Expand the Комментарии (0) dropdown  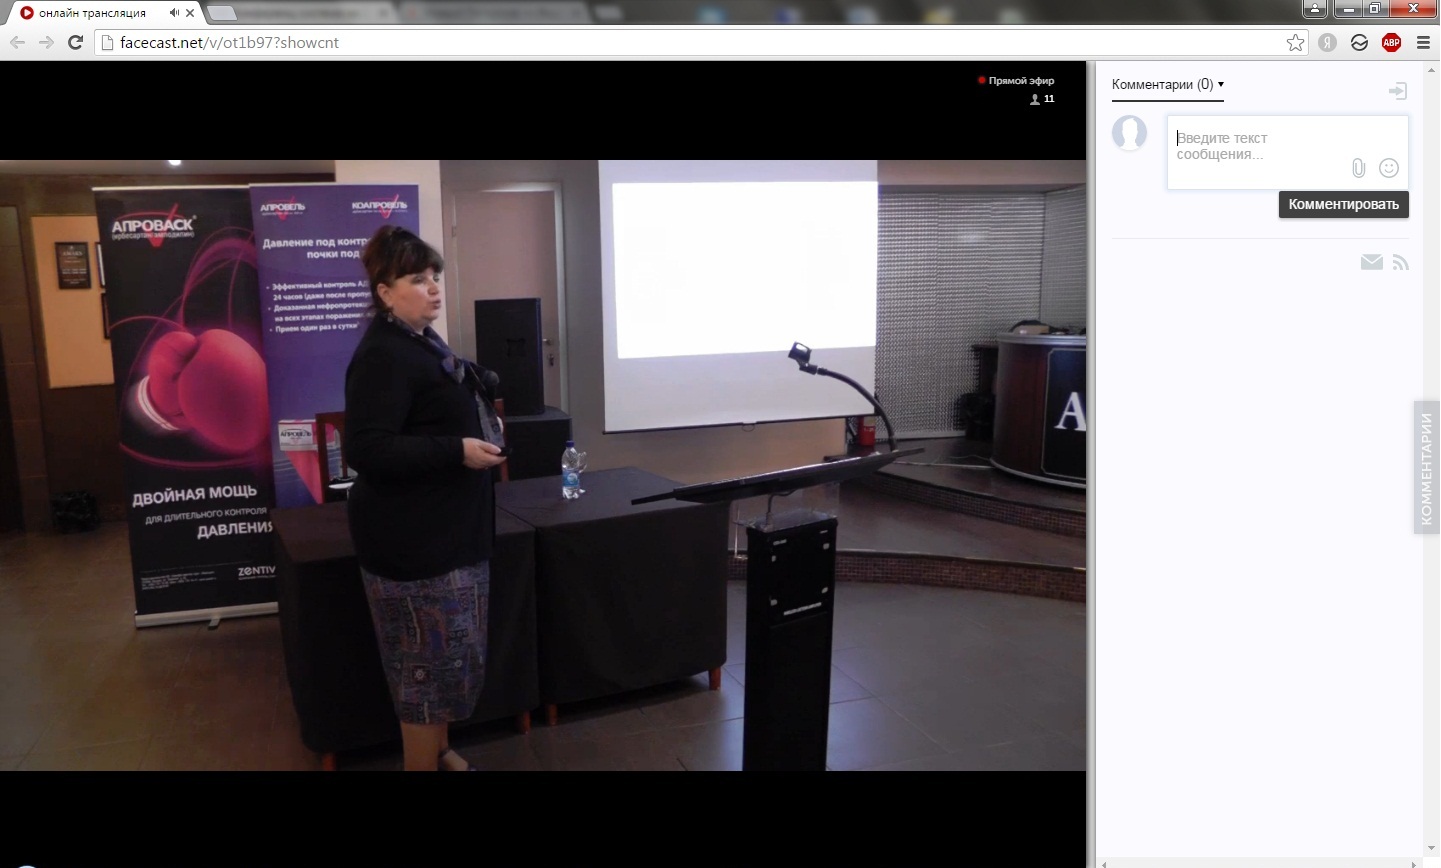pyautogui.click(x=1168, y=85)
